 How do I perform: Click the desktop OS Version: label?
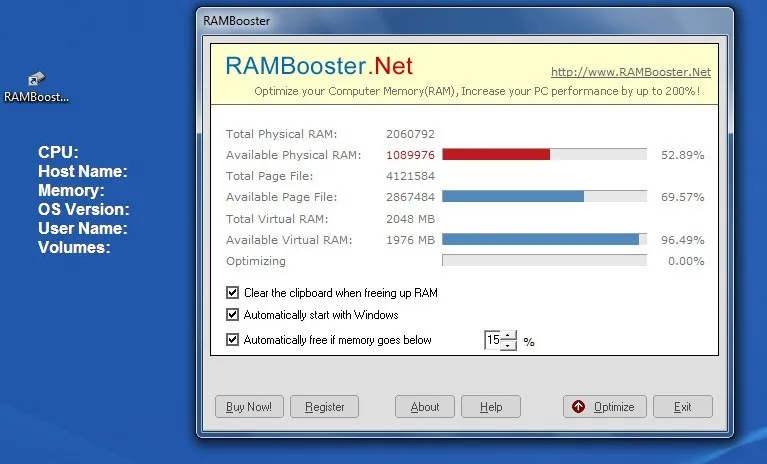[x=84, y=209]
